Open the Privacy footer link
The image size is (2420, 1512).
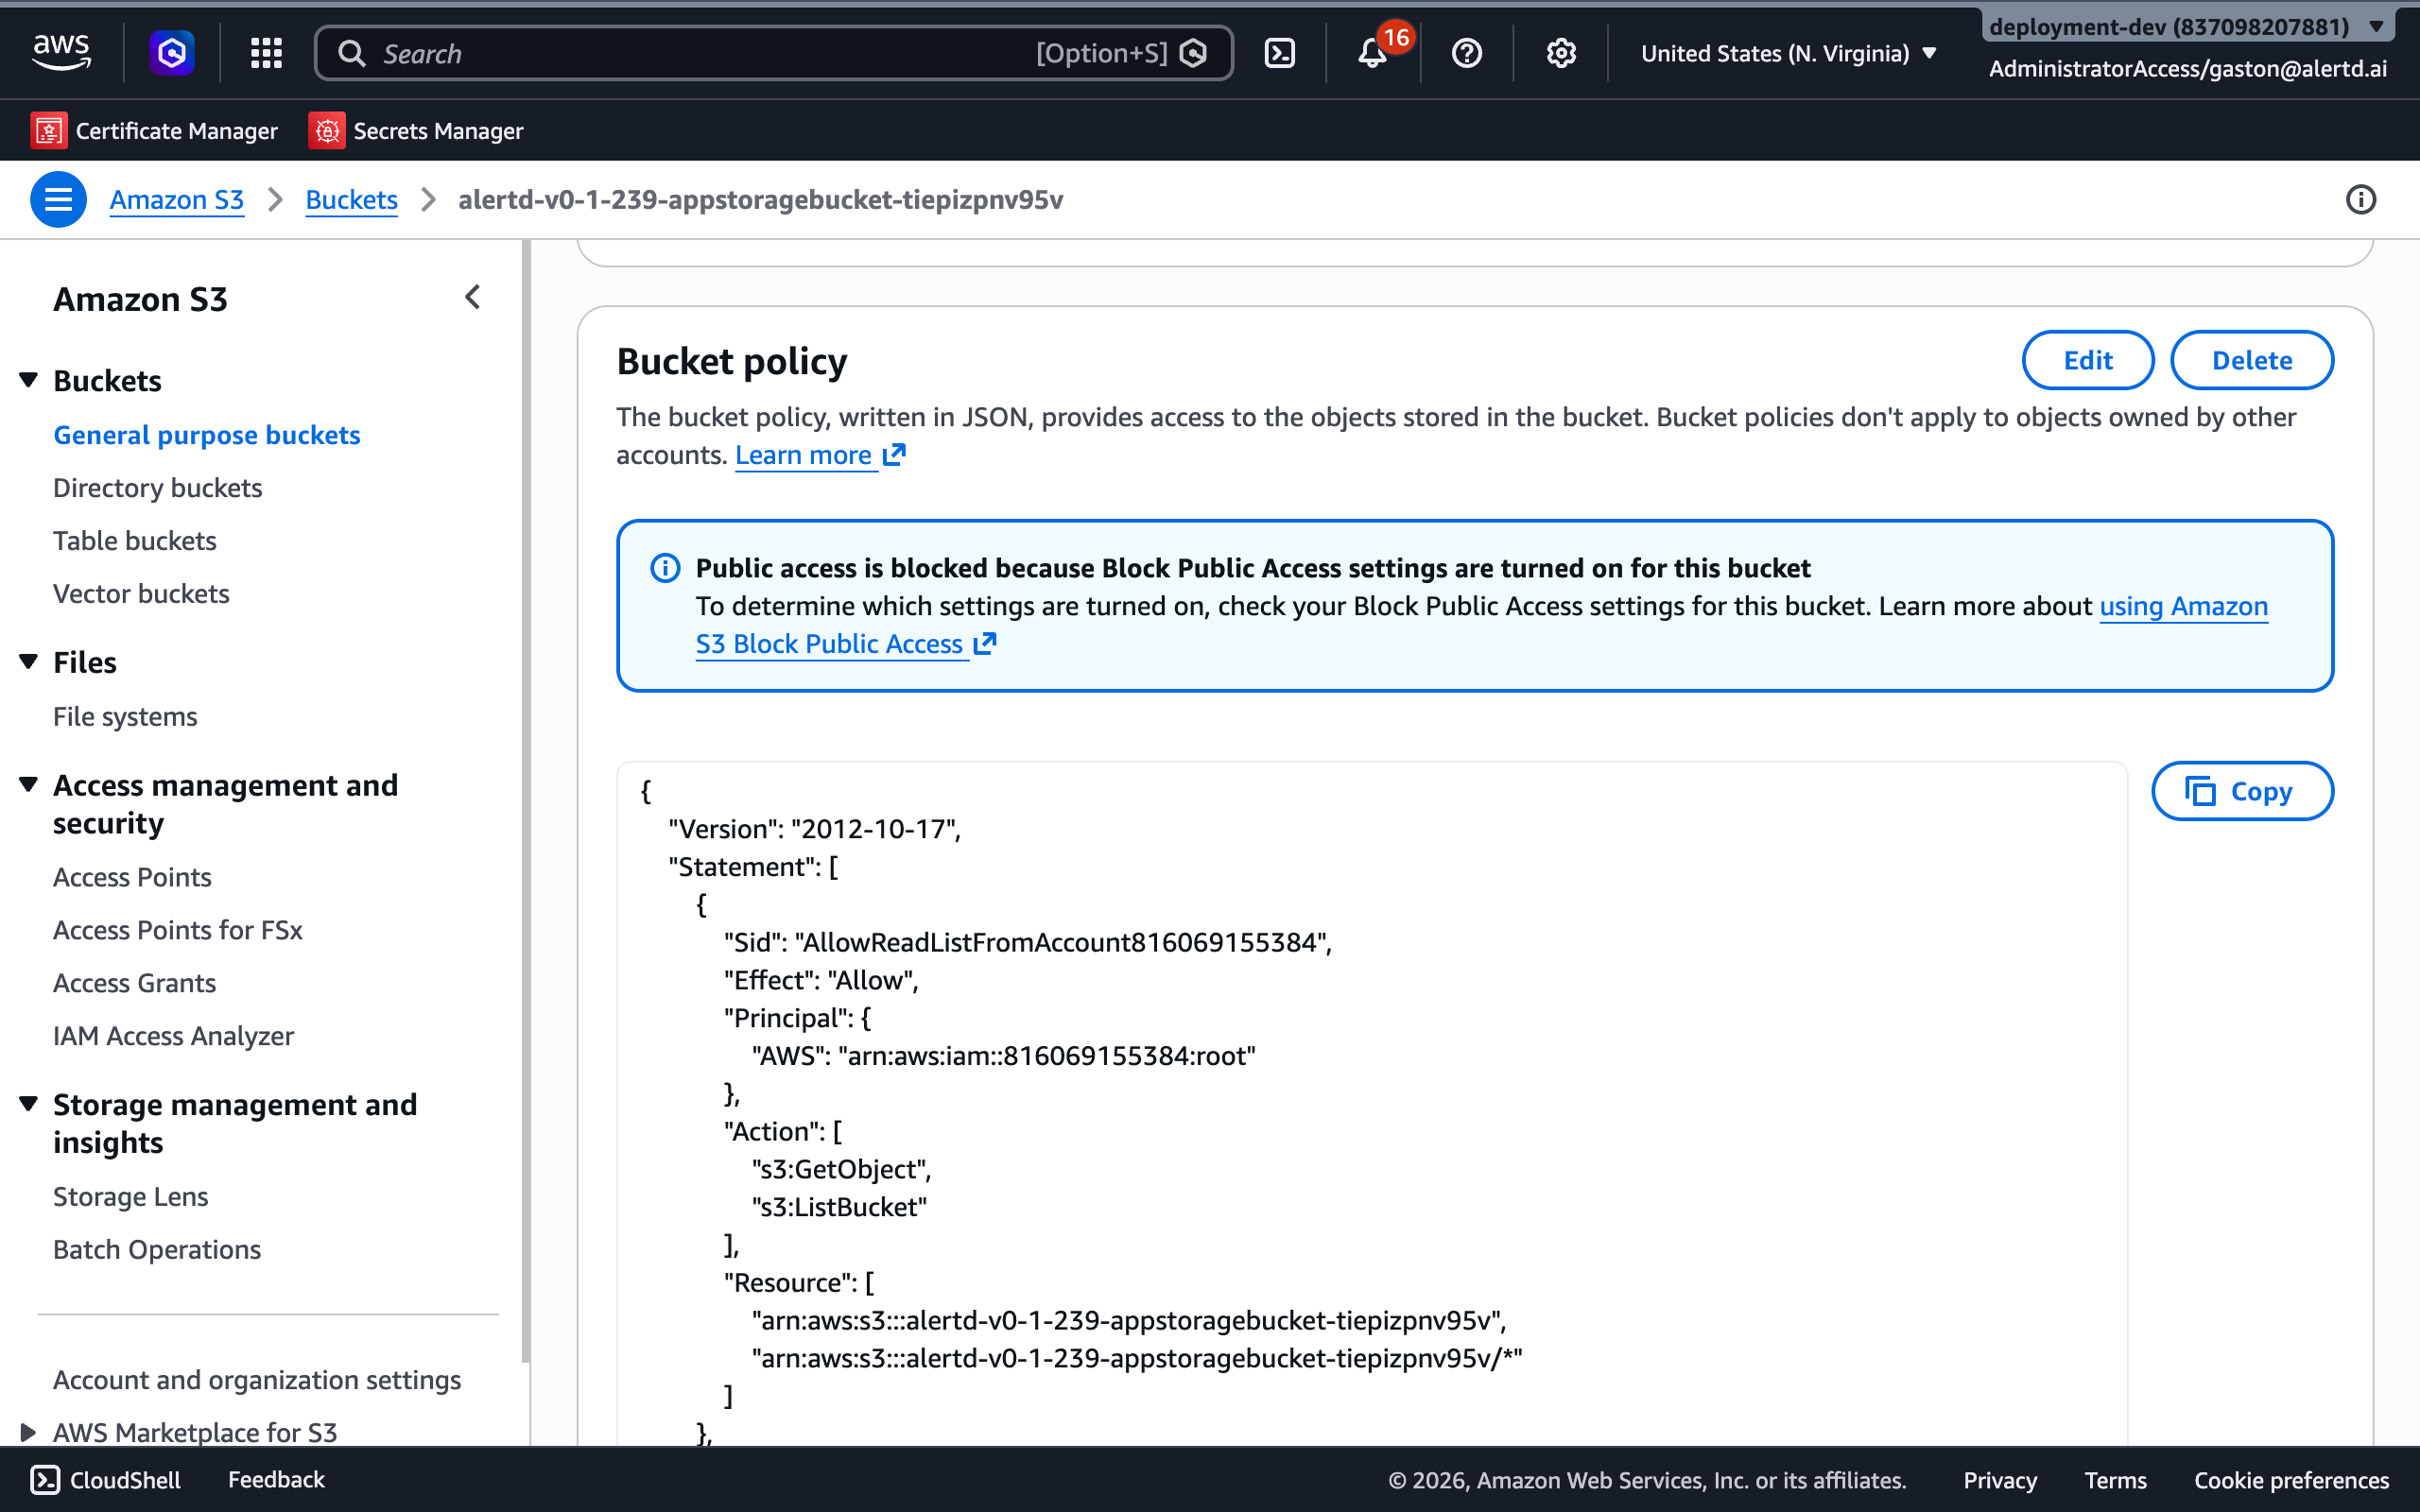click(x=1999, y=1480)
